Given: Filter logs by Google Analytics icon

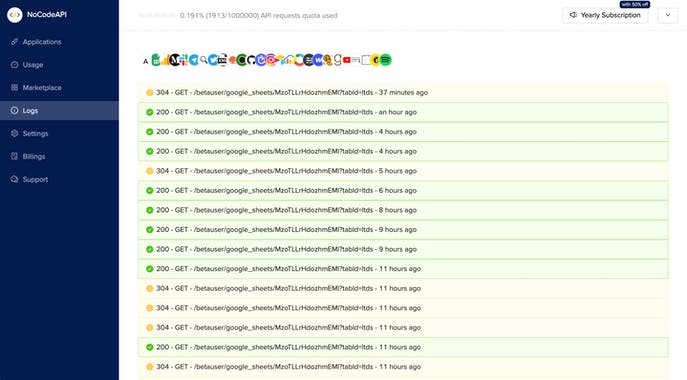Looking at the screenshot, I should [165, 60].
